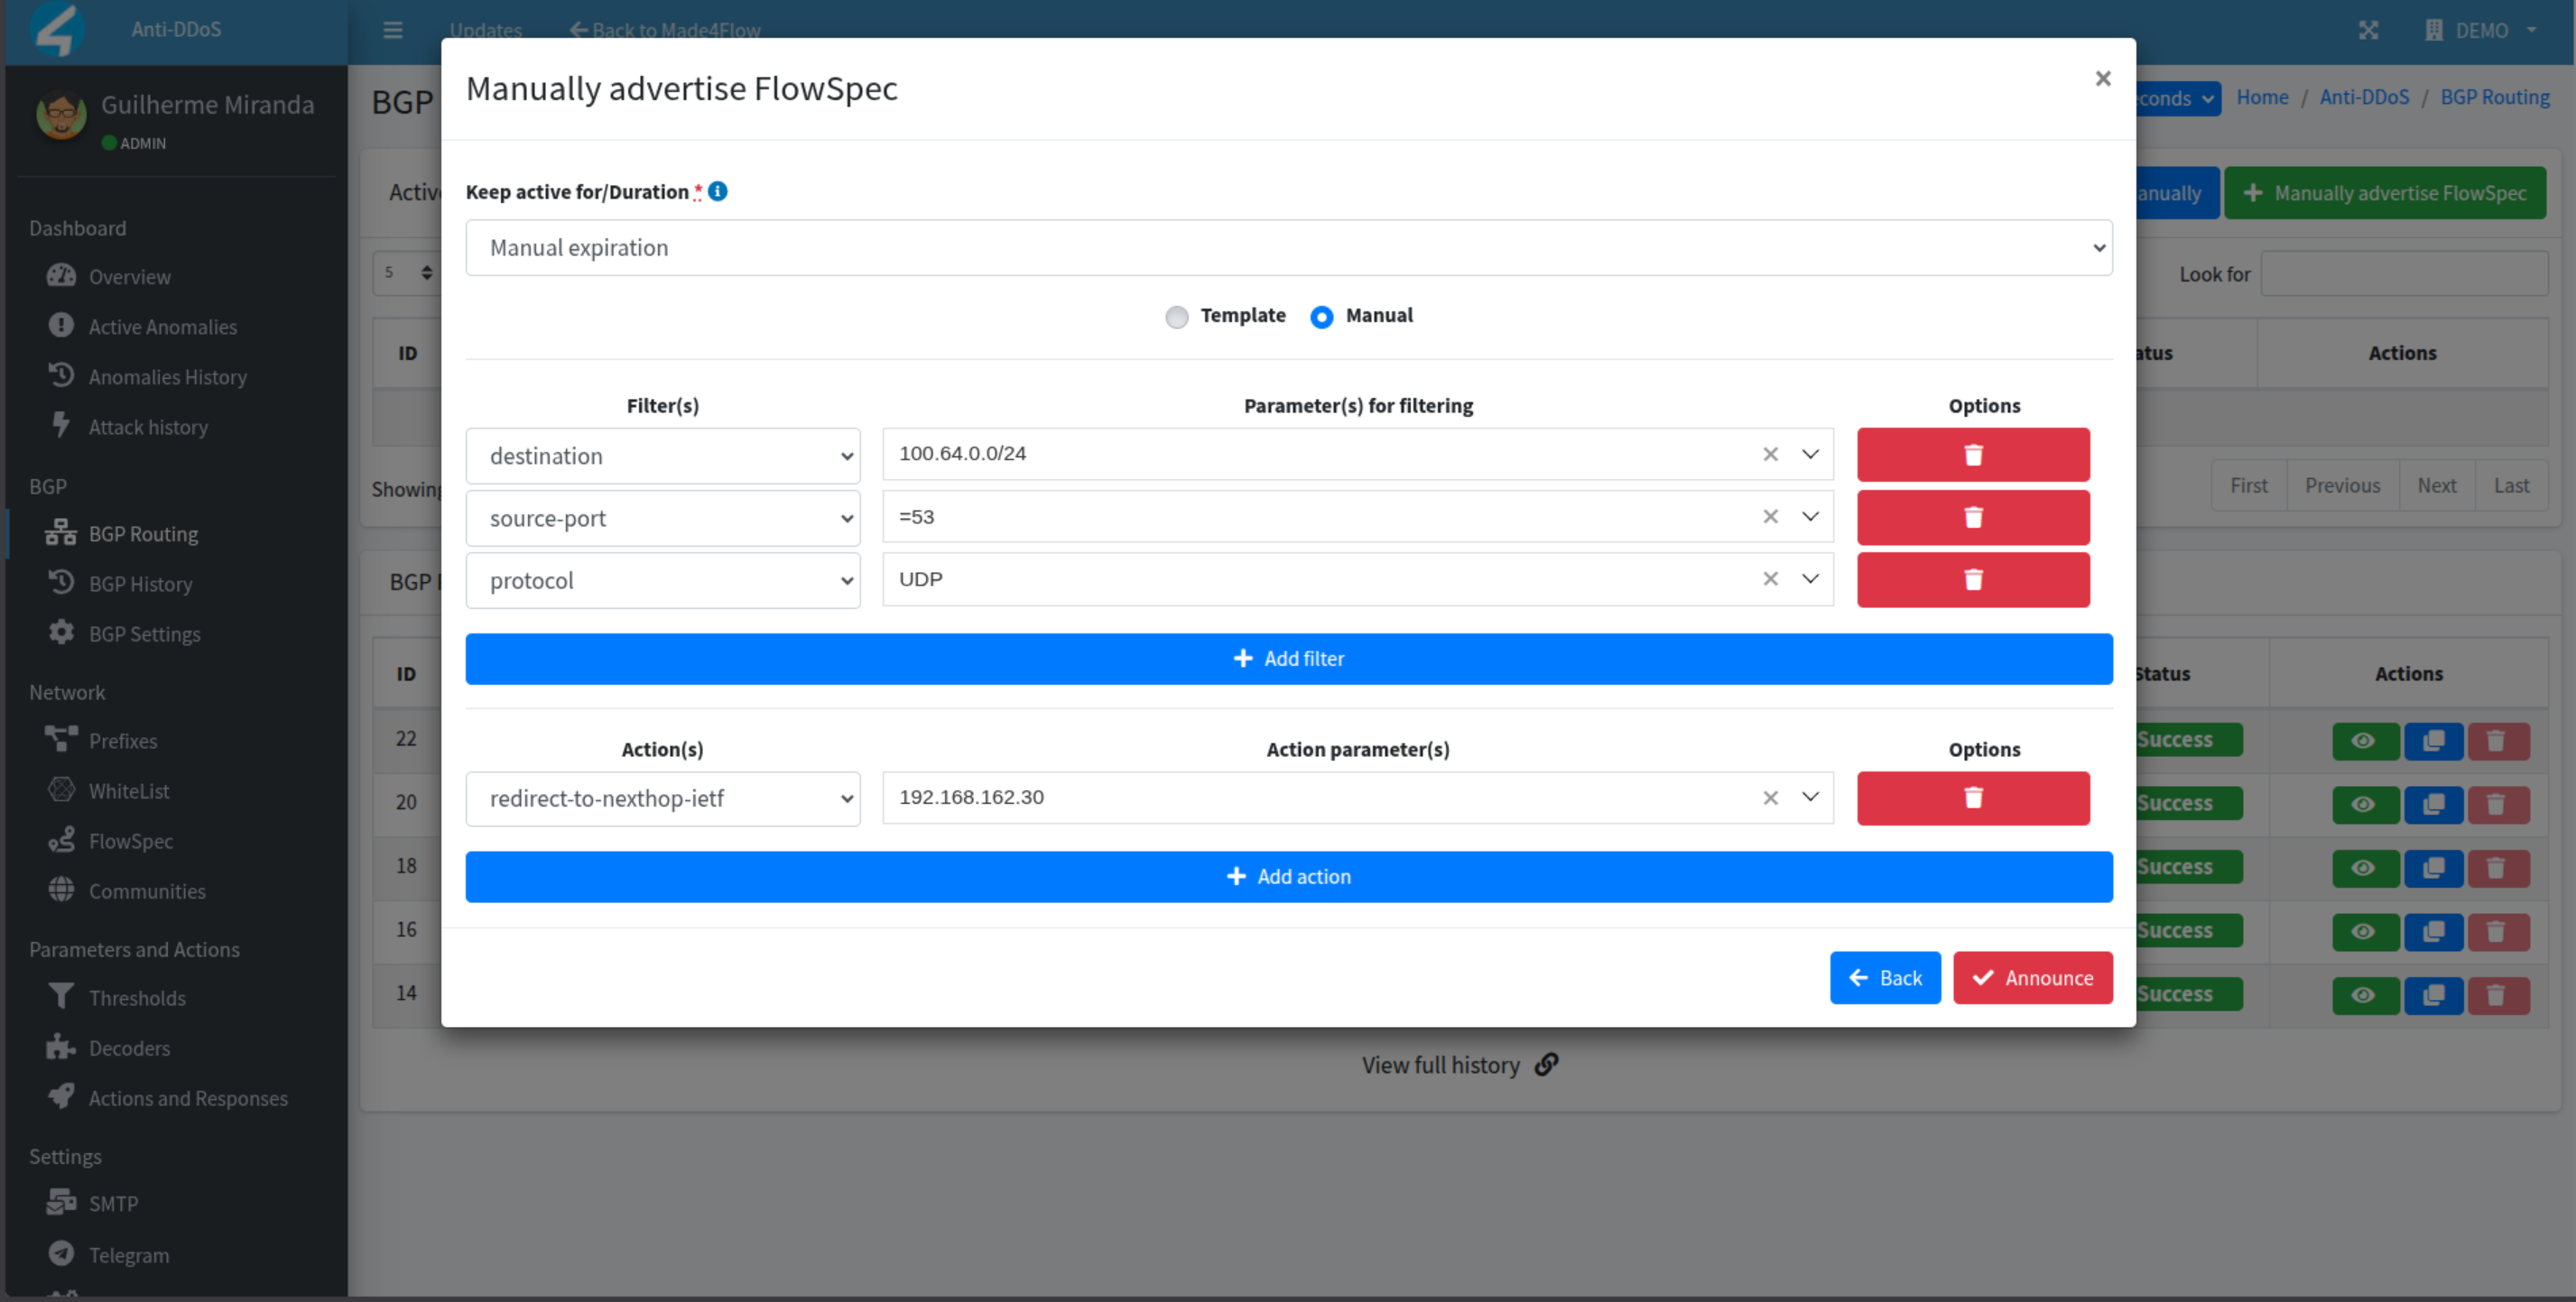This screenshot has height=1302, width=2576.
Task: Delete the source-port filter row
Action: (1972, 517)
